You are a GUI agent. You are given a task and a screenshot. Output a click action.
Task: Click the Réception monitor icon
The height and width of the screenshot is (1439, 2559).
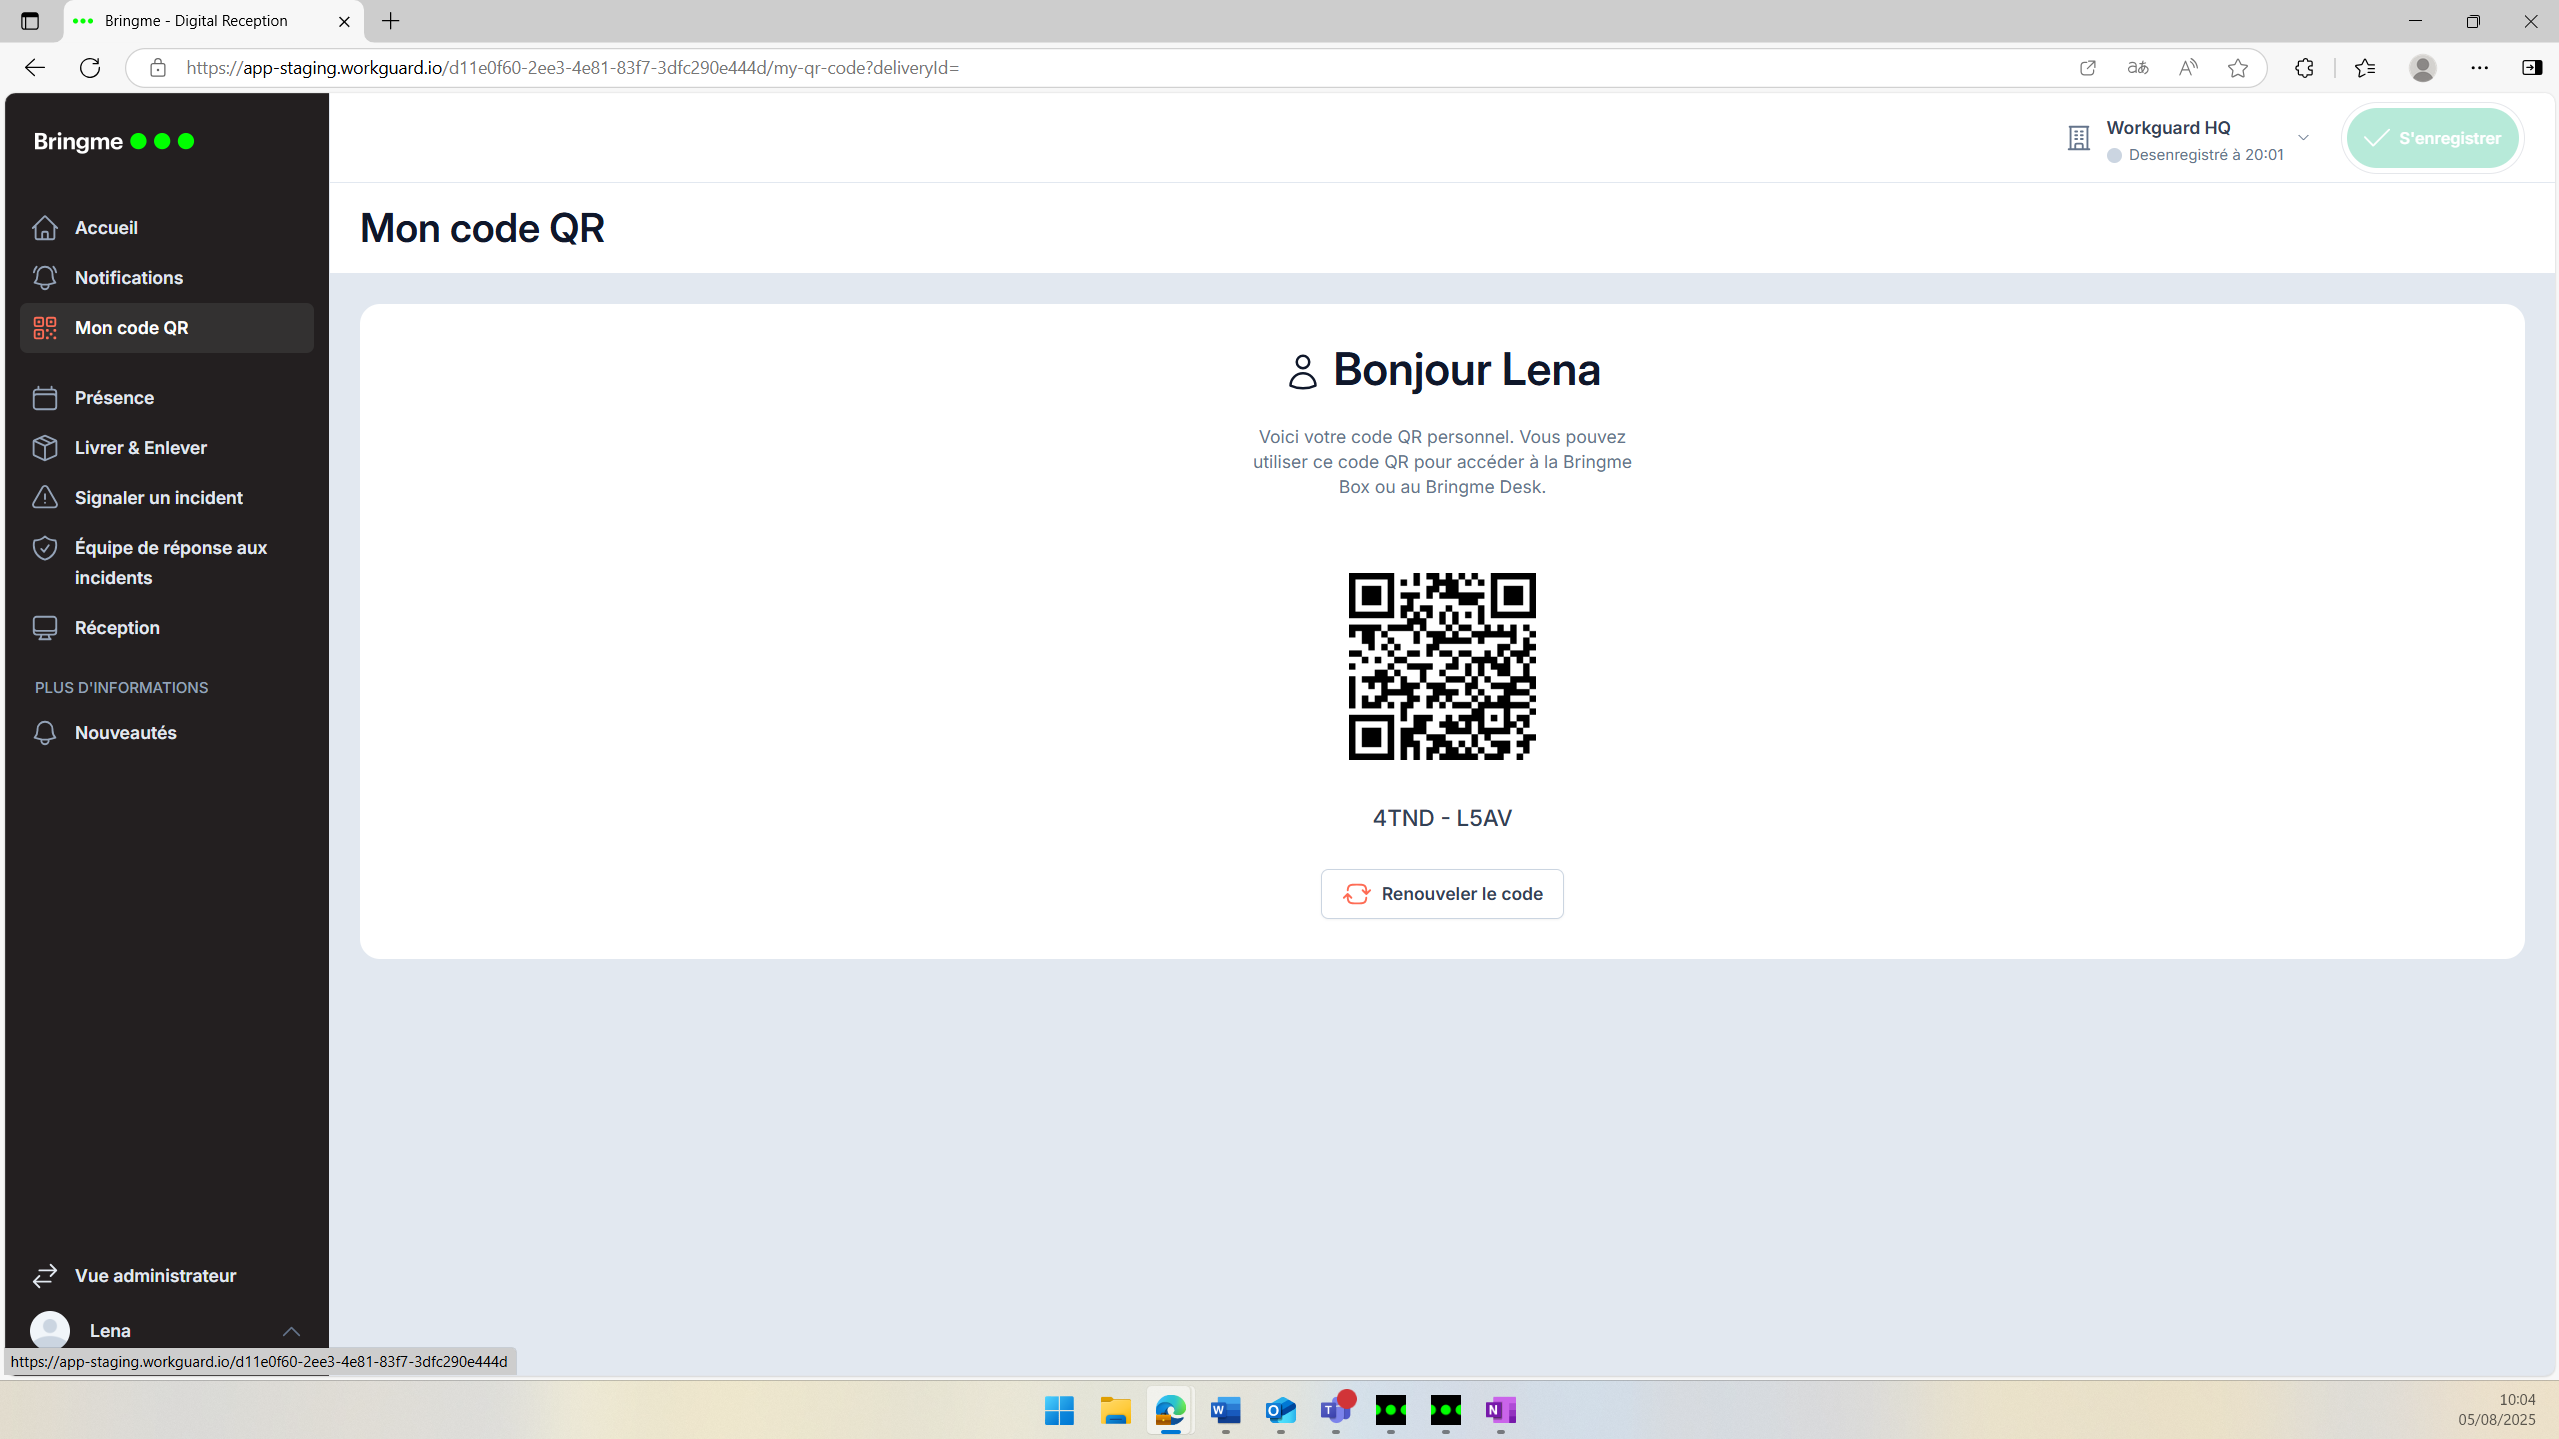click(45, 628)
